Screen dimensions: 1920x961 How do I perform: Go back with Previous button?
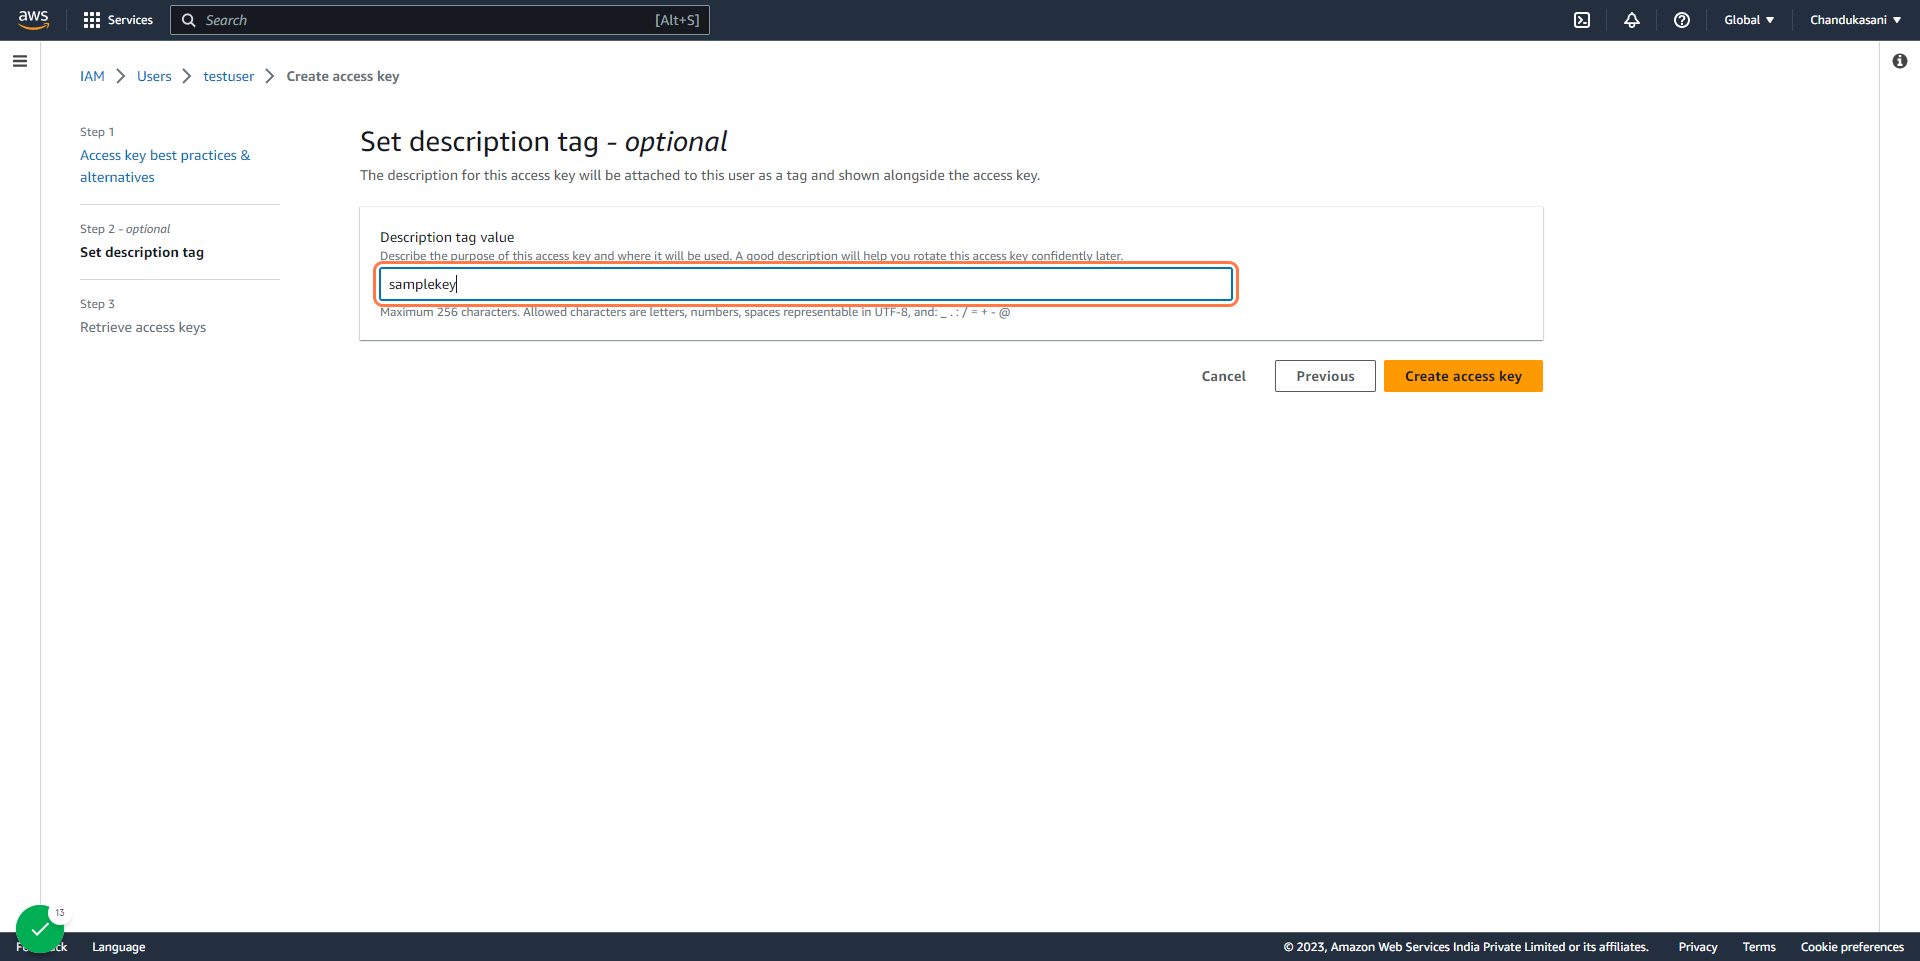point(1325,376)
